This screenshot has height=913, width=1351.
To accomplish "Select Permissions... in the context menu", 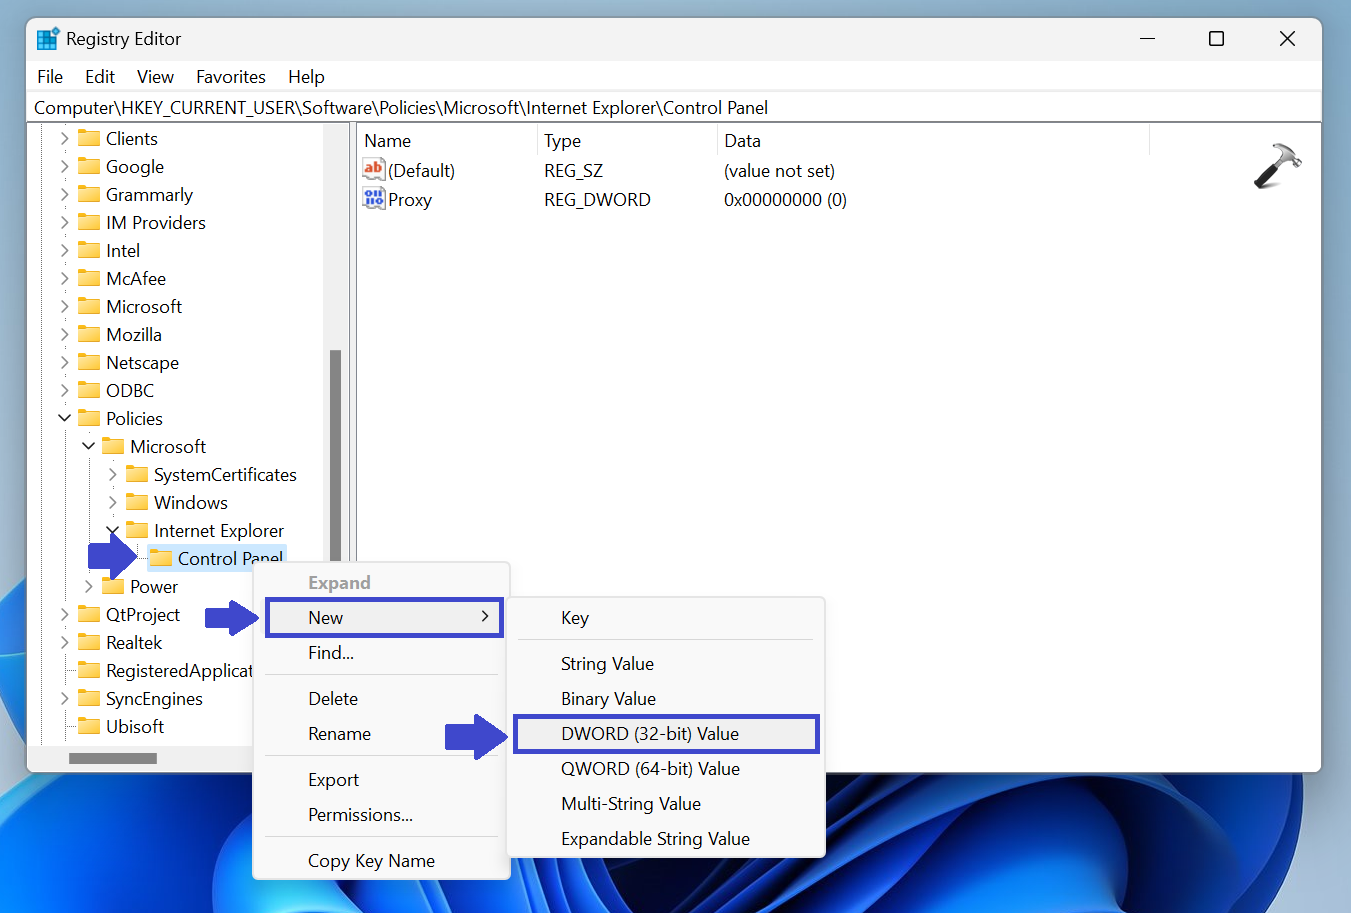I will tap(360, 815).
